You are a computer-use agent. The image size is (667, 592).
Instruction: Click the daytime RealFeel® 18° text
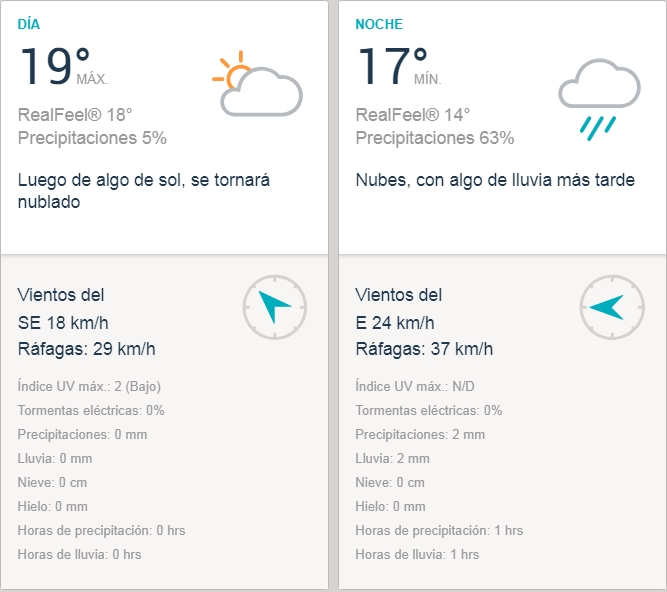(75, 114)
